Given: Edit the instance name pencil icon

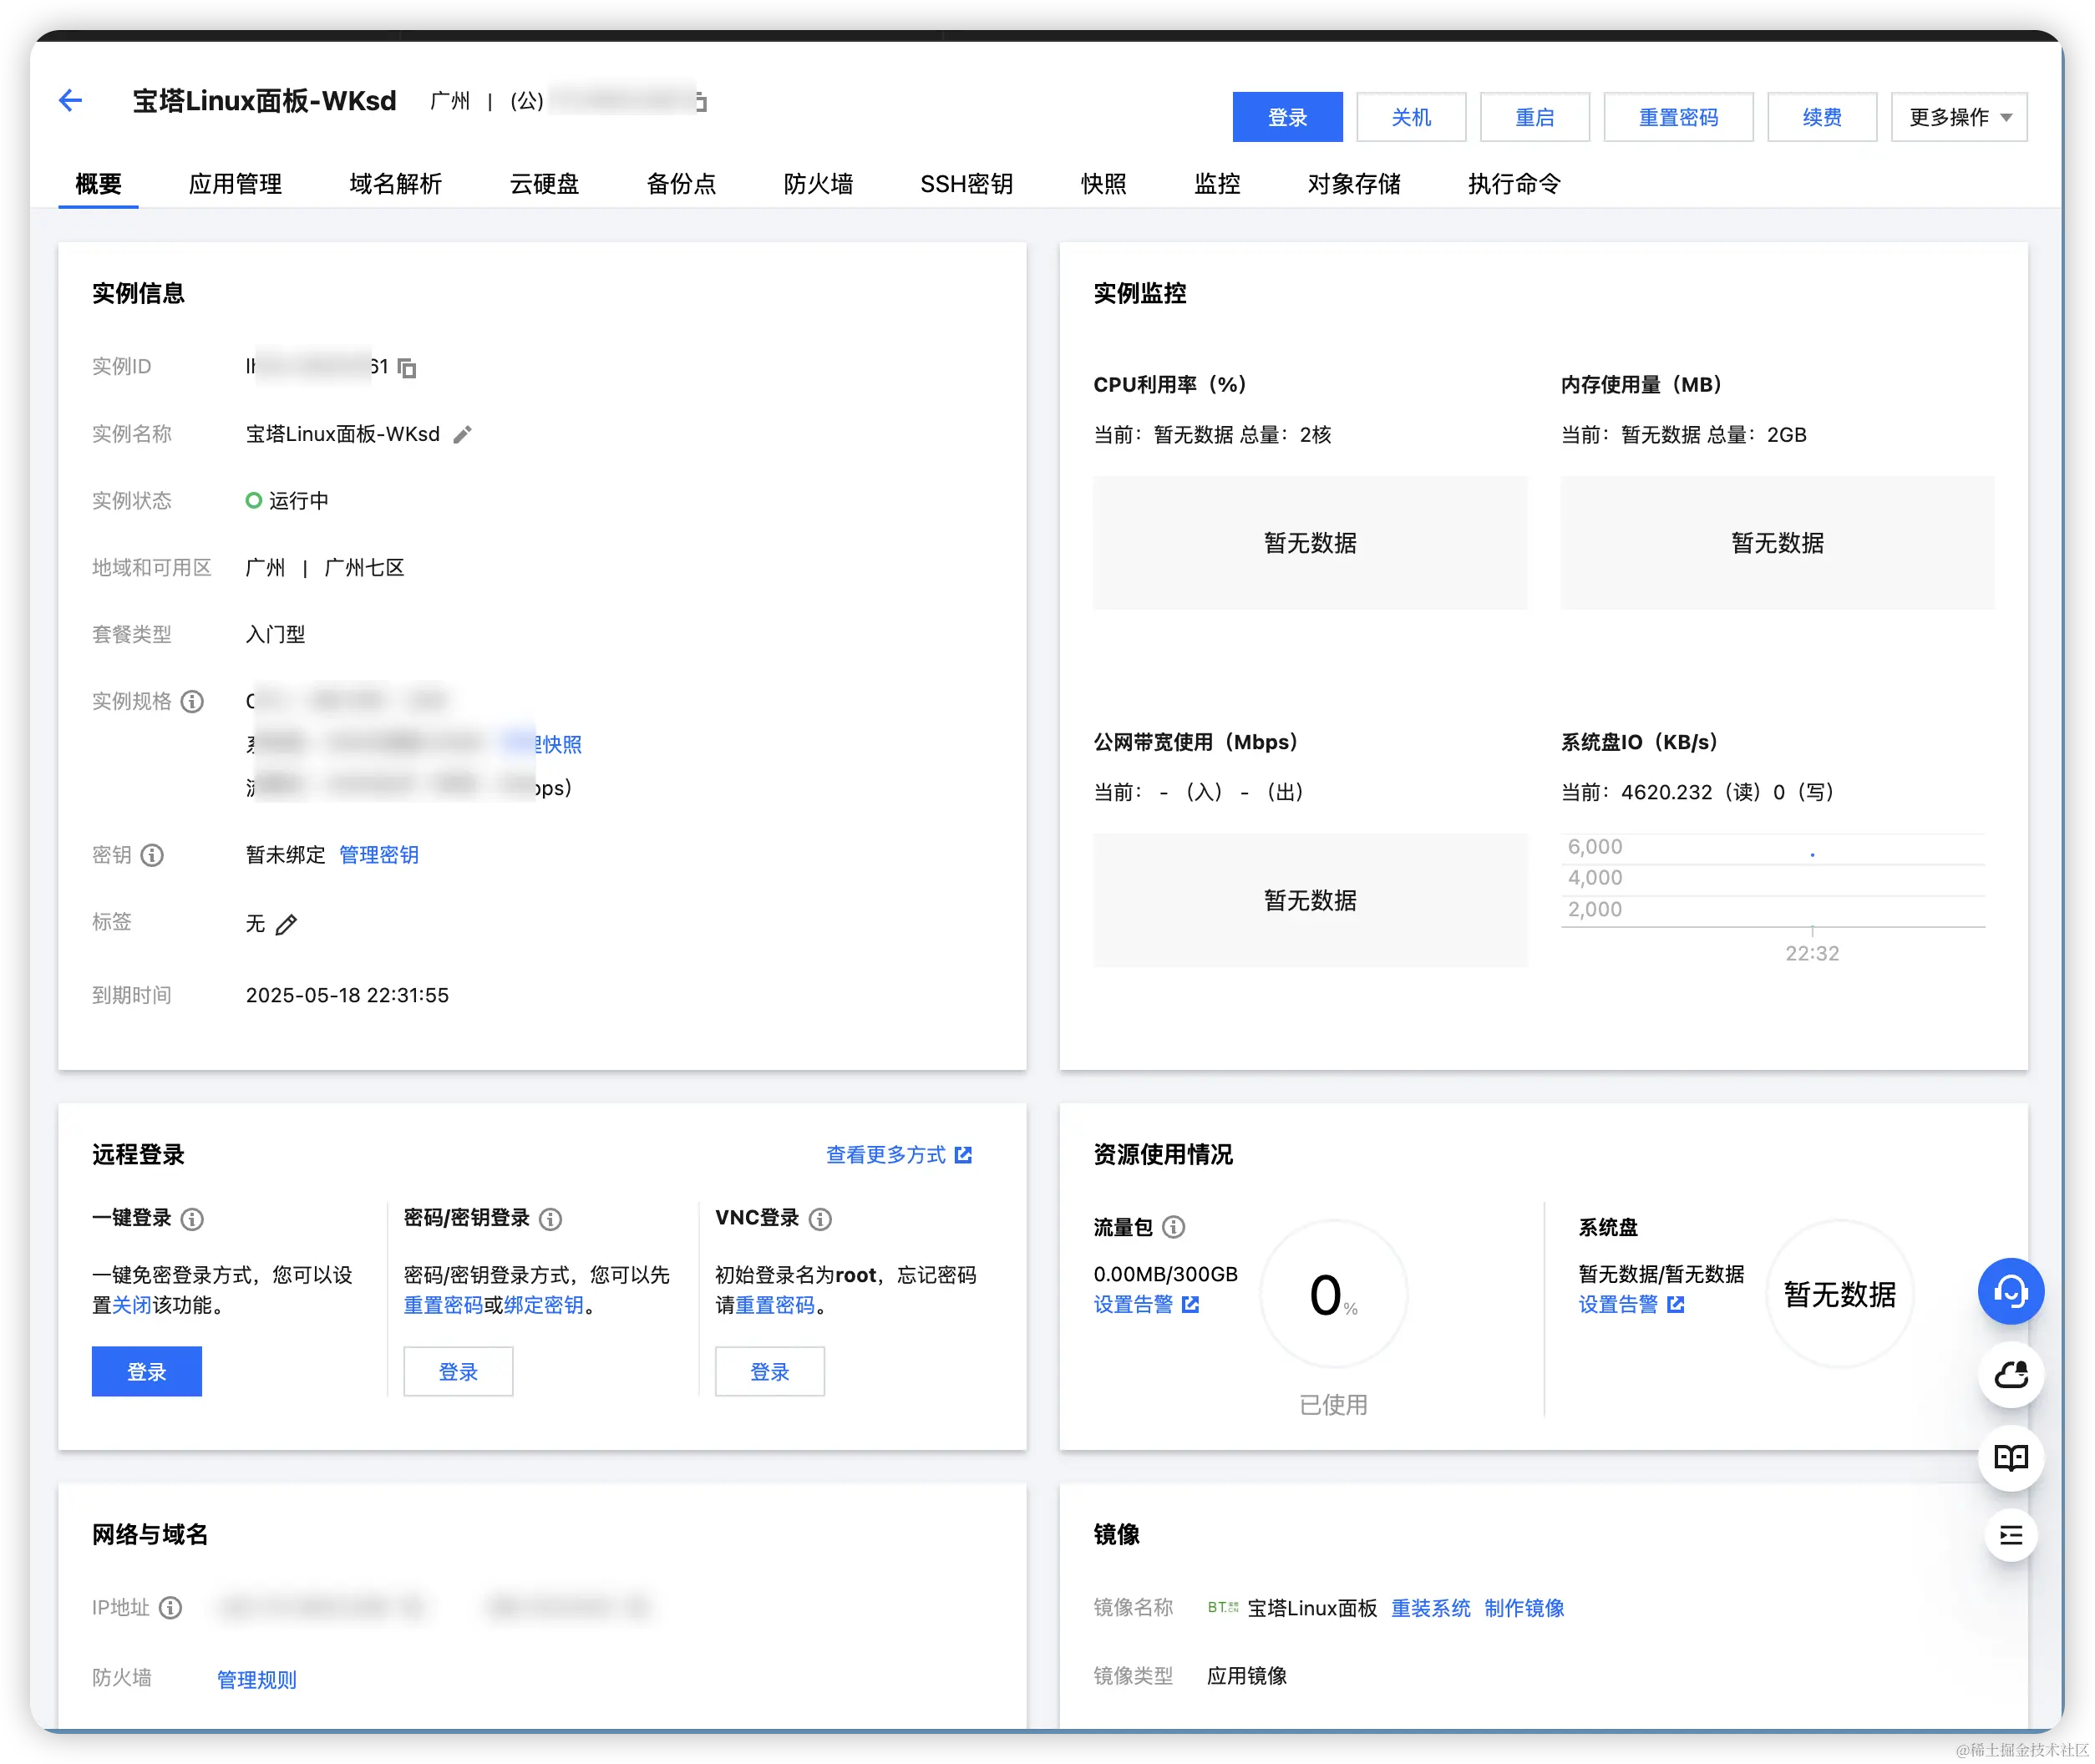Looking at the screenshot, I should 462,435.
